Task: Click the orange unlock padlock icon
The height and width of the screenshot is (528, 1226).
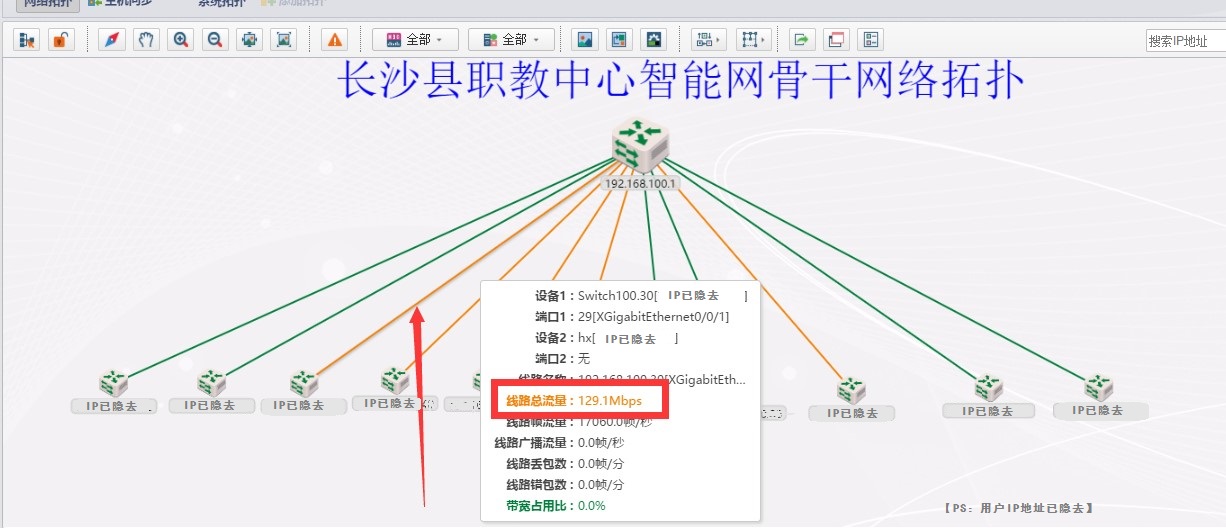Action: tap(61, 40)
